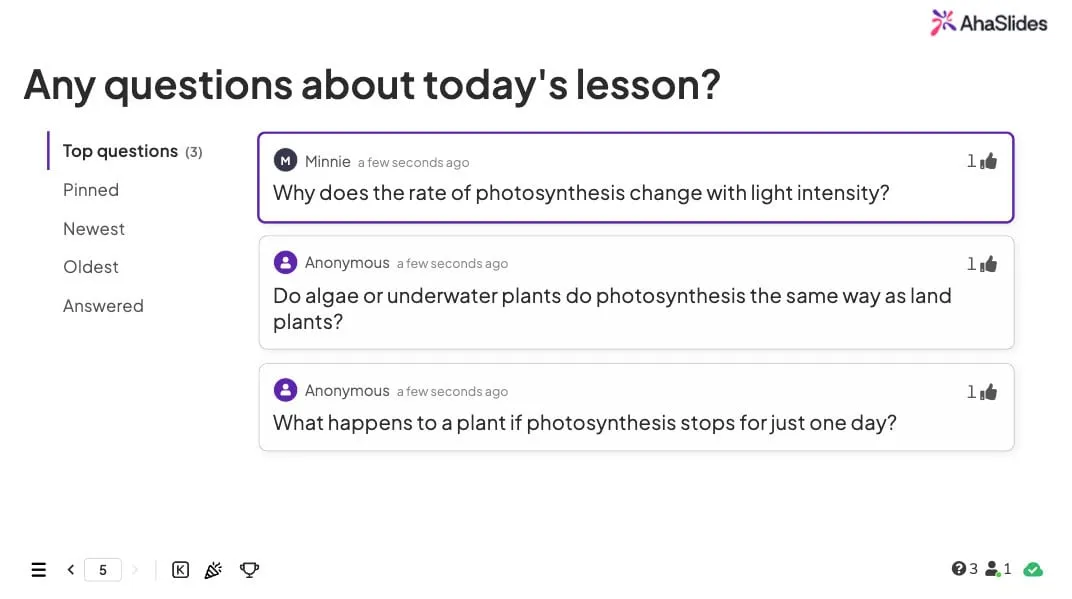The width and height of the screenshot is (1072, 599).
Task: Go to the previous slide arrow
Action: click(x=70, y=570)
